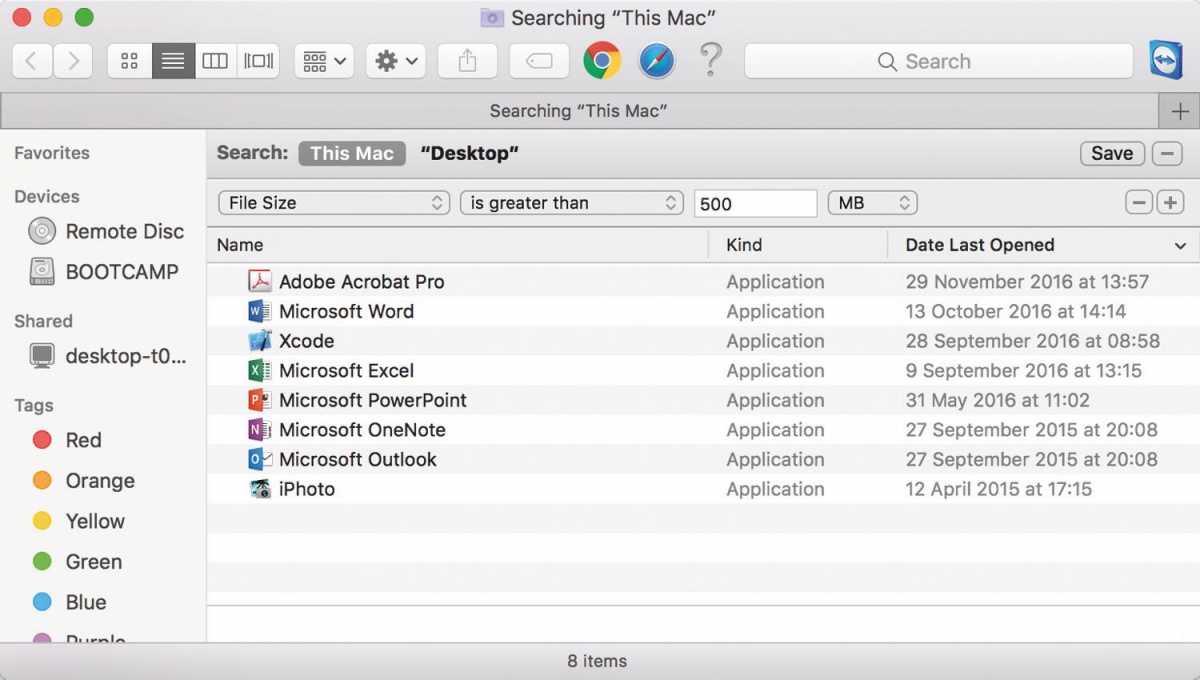Save the search
Image resolution: width=1200 pixels, height=680 pixels.
[x=1112, y=153]
